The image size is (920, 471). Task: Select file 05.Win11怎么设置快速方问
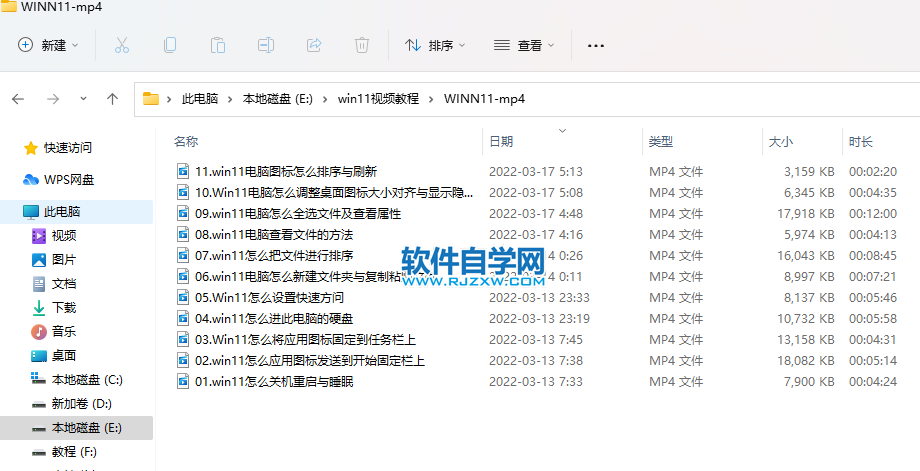pos(269,298)
